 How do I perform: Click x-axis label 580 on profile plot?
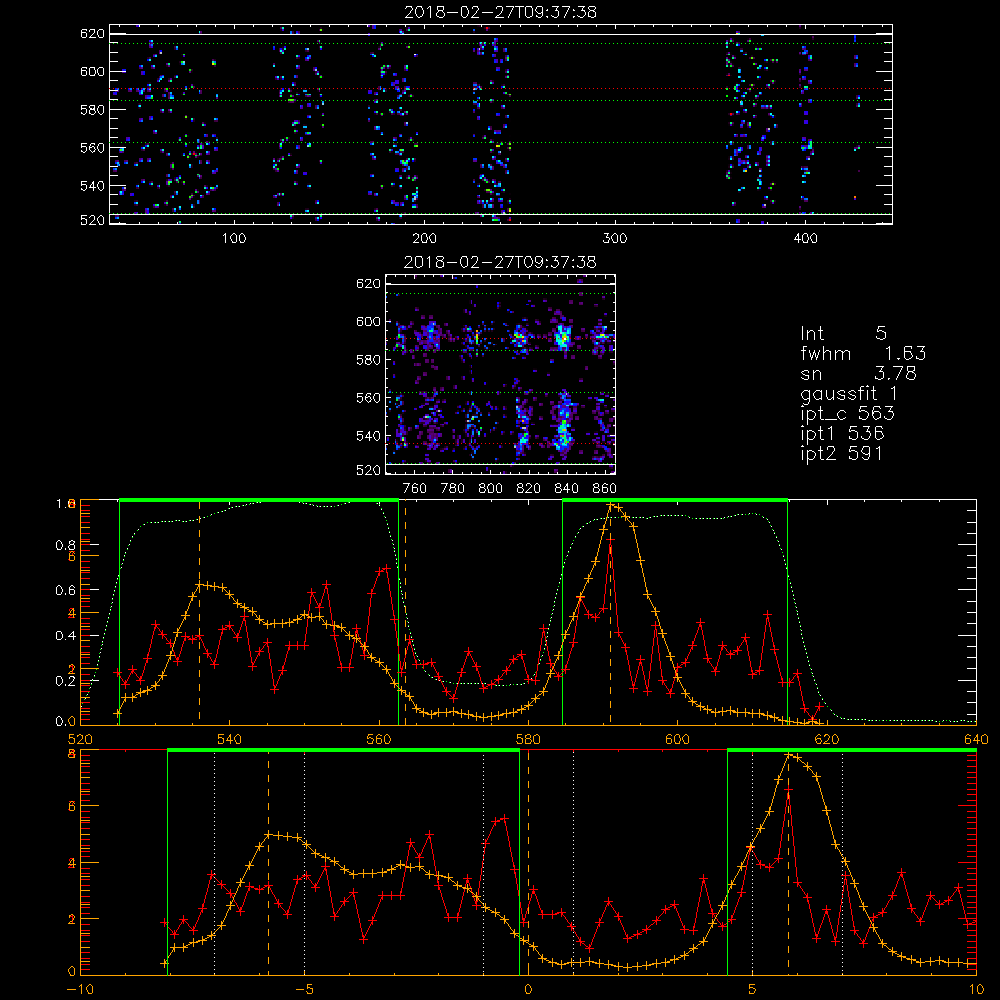tap(528, 739)
